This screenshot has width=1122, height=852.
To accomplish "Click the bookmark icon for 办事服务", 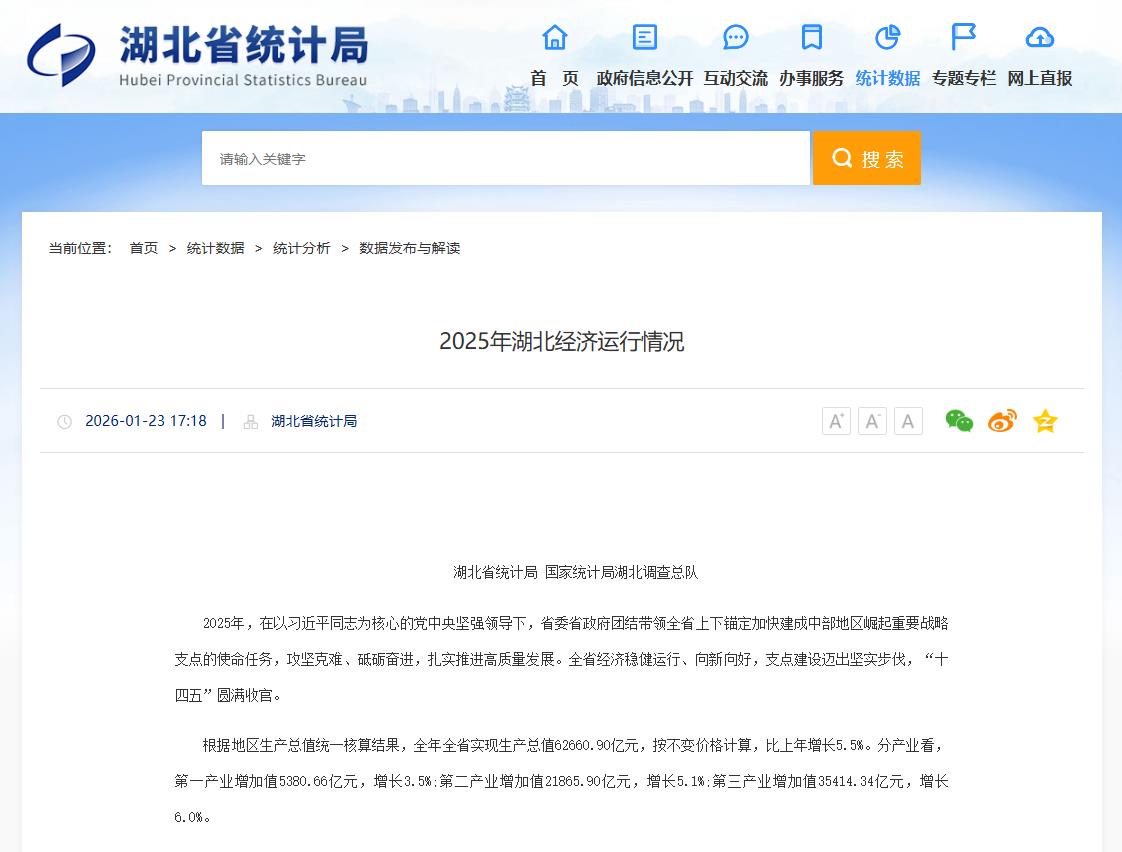I will pyautogui.click(x=811, y=38).
